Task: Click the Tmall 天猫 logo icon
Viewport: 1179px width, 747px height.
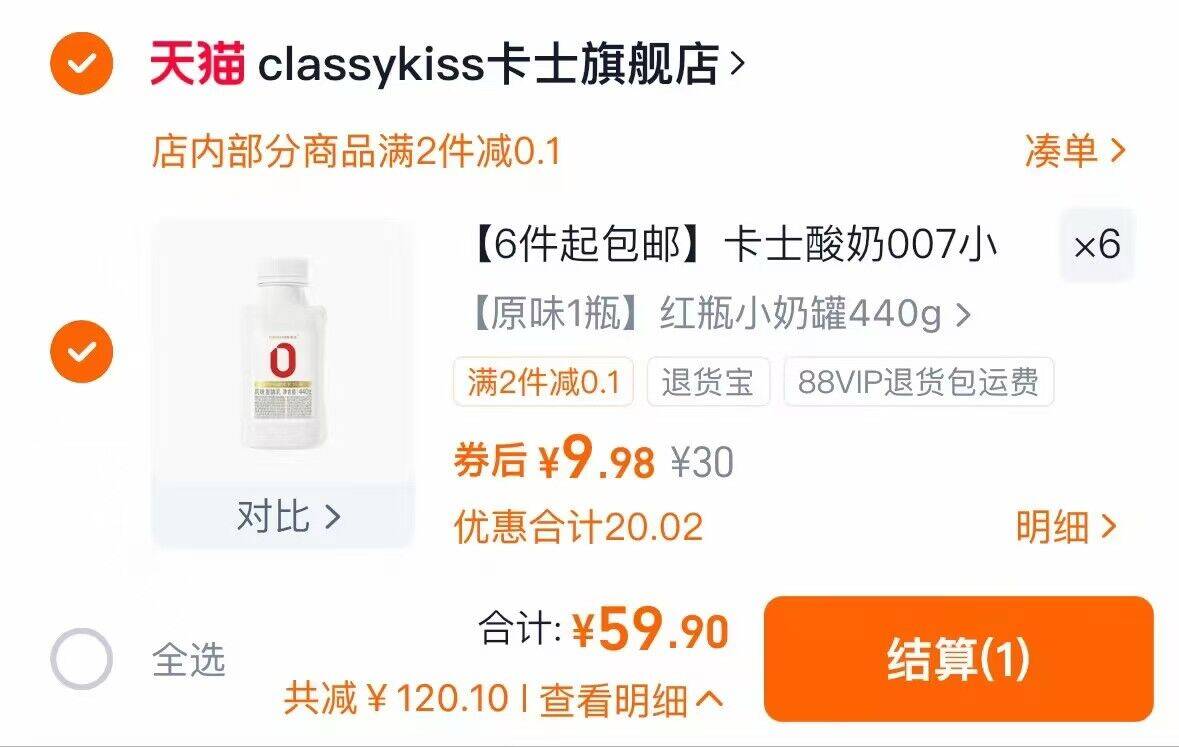Action: coord(197,63)
